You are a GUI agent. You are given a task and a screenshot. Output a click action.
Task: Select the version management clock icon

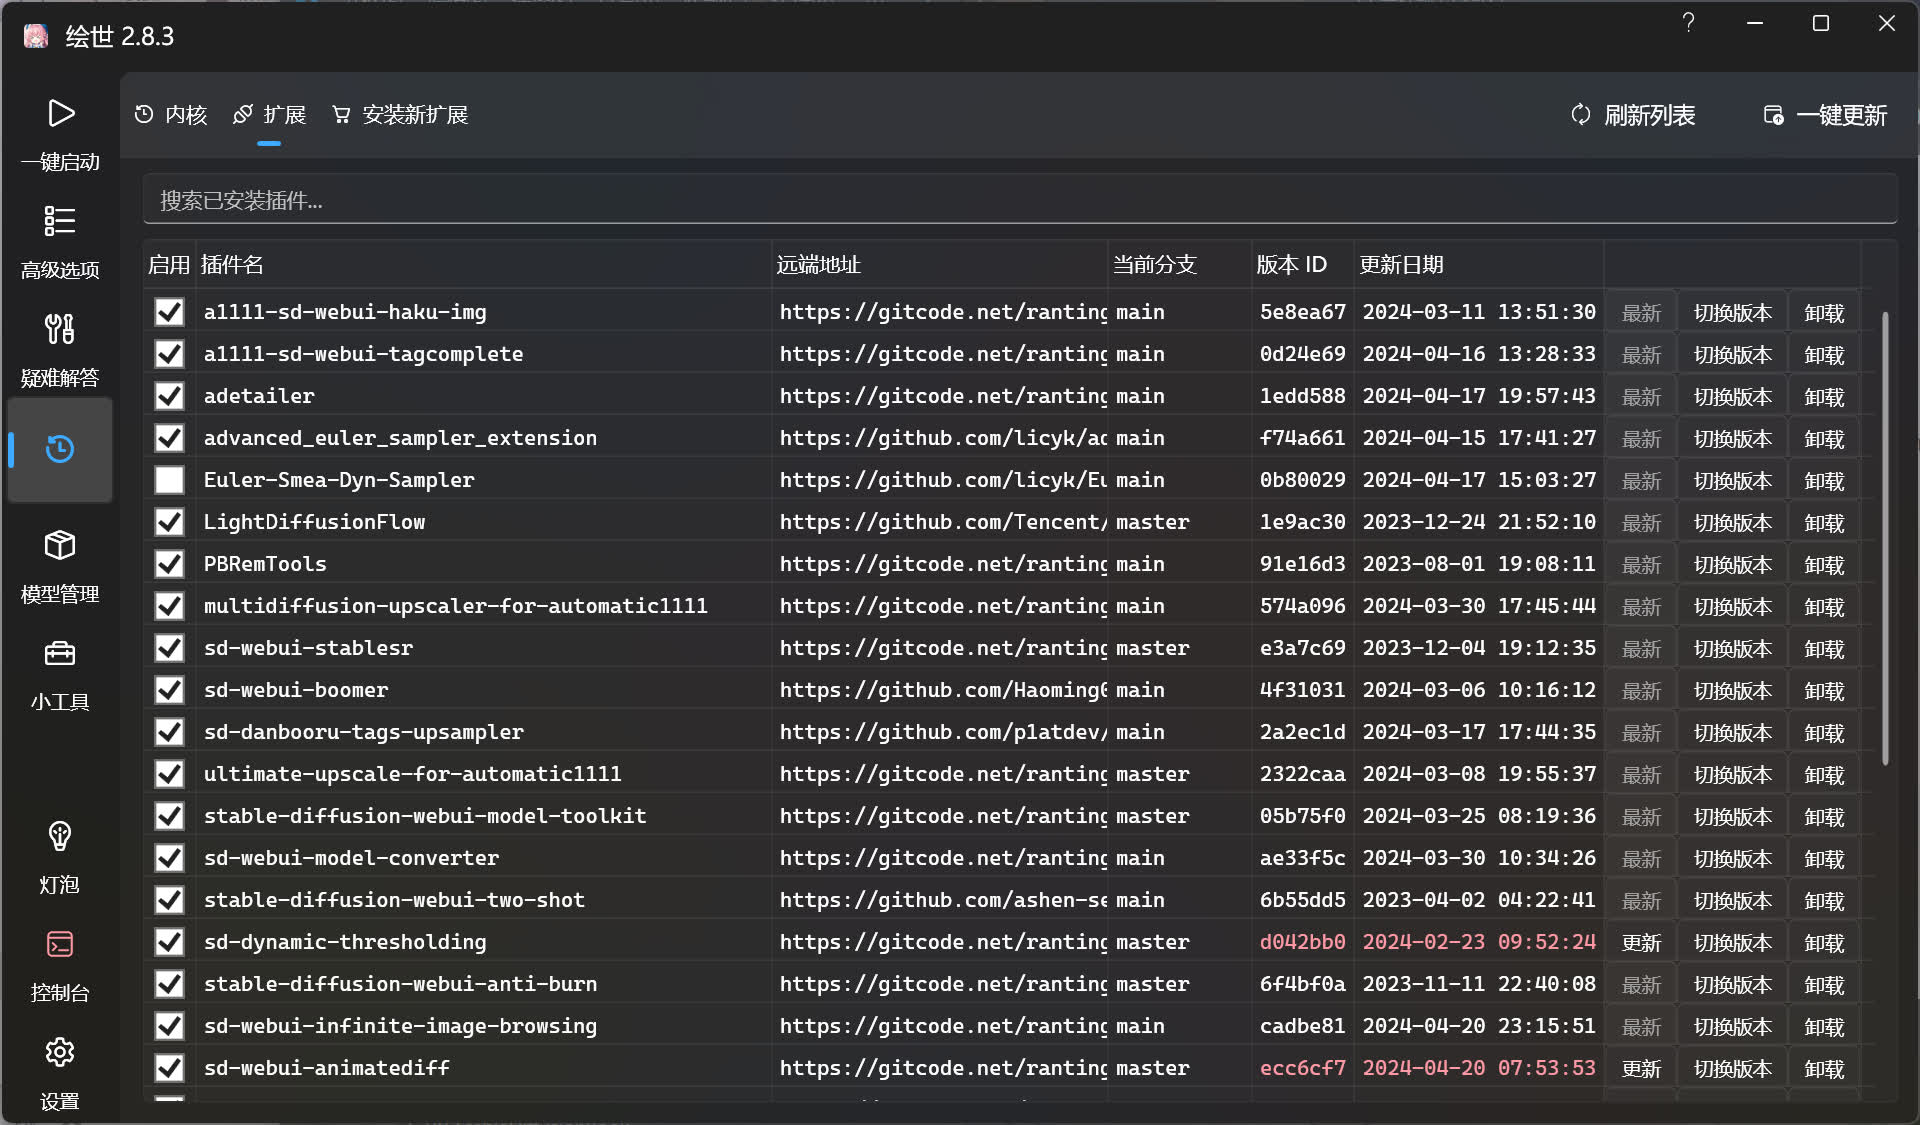point(60,450)
